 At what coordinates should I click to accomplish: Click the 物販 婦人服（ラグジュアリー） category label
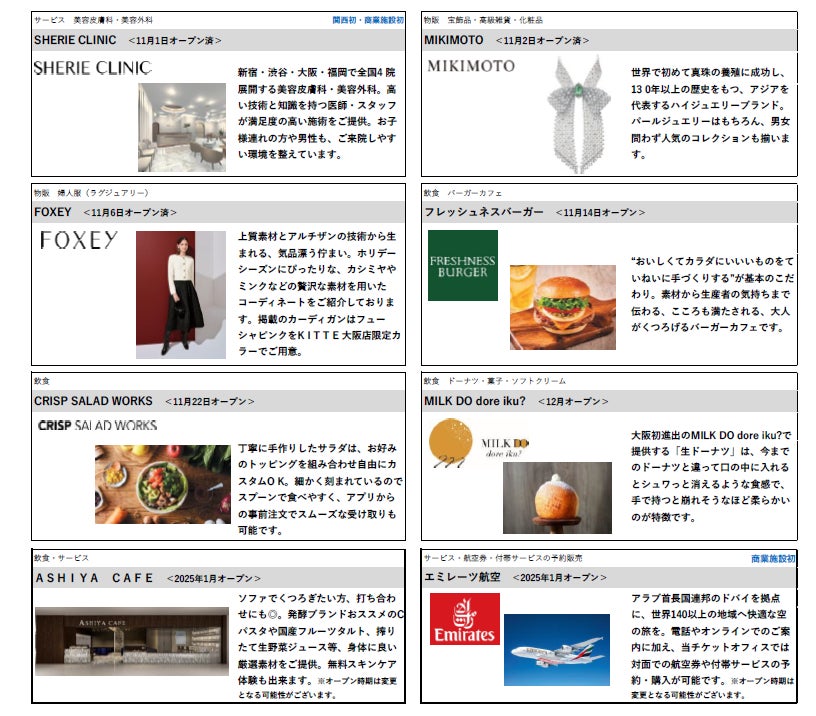pos(92,193)
